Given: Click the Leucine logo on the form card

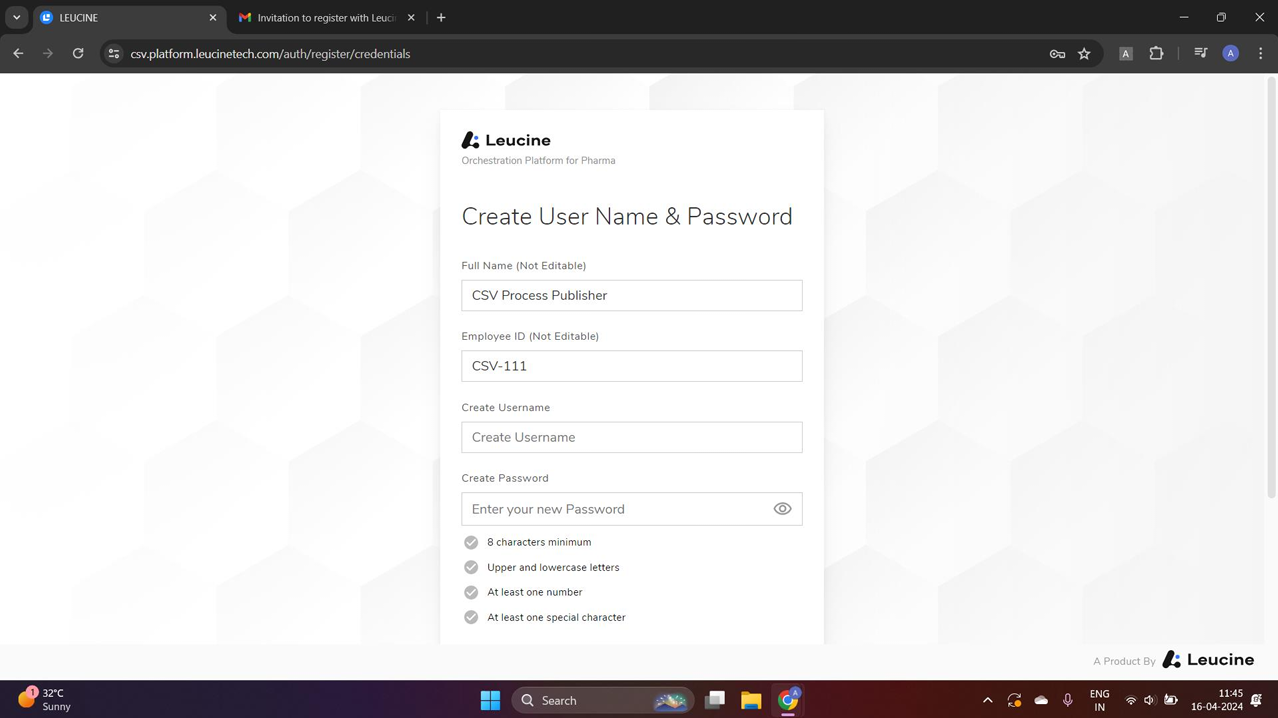Looking at the screenshot, I should coord(506,140).
